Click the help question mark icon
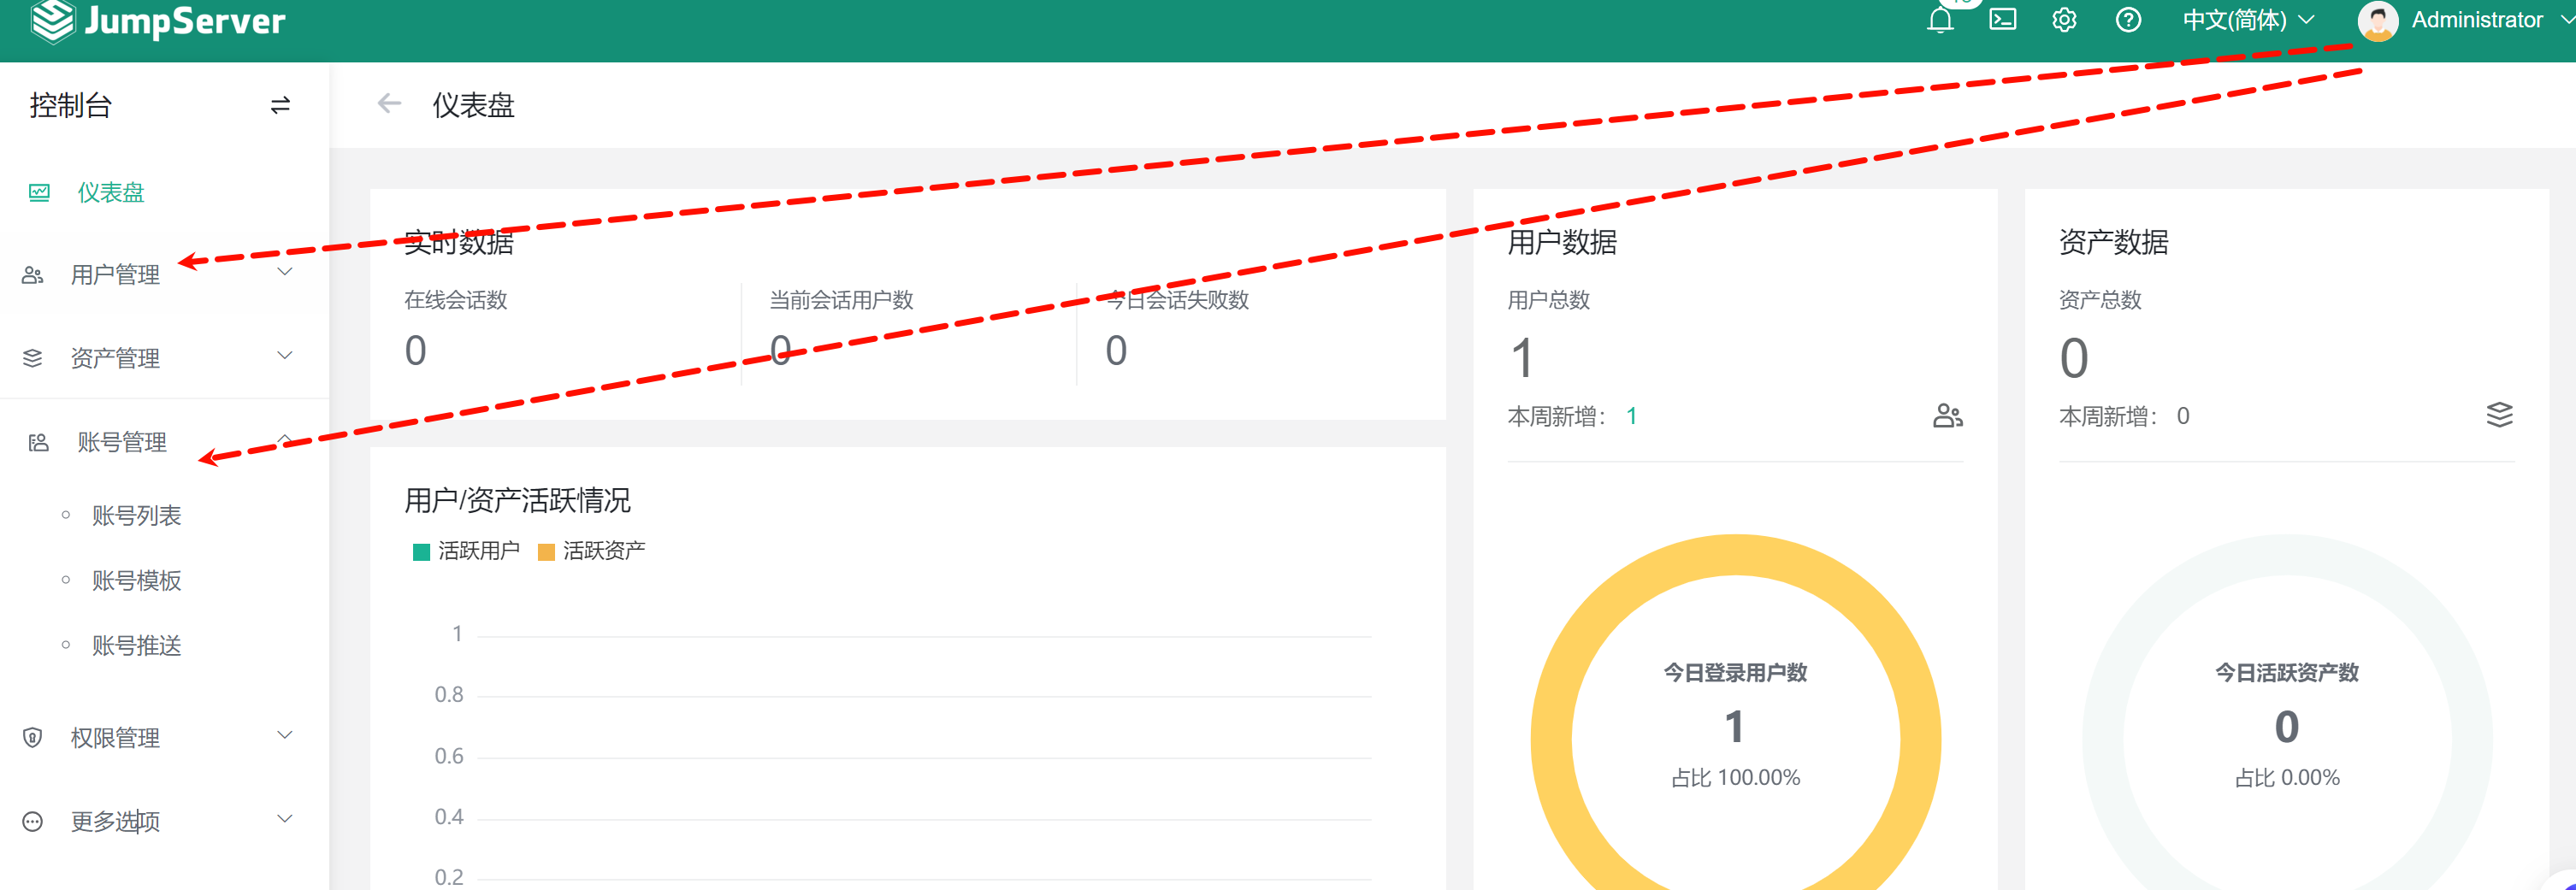Viewport: 2576px width, 890px height. [x=2128, y=20]
